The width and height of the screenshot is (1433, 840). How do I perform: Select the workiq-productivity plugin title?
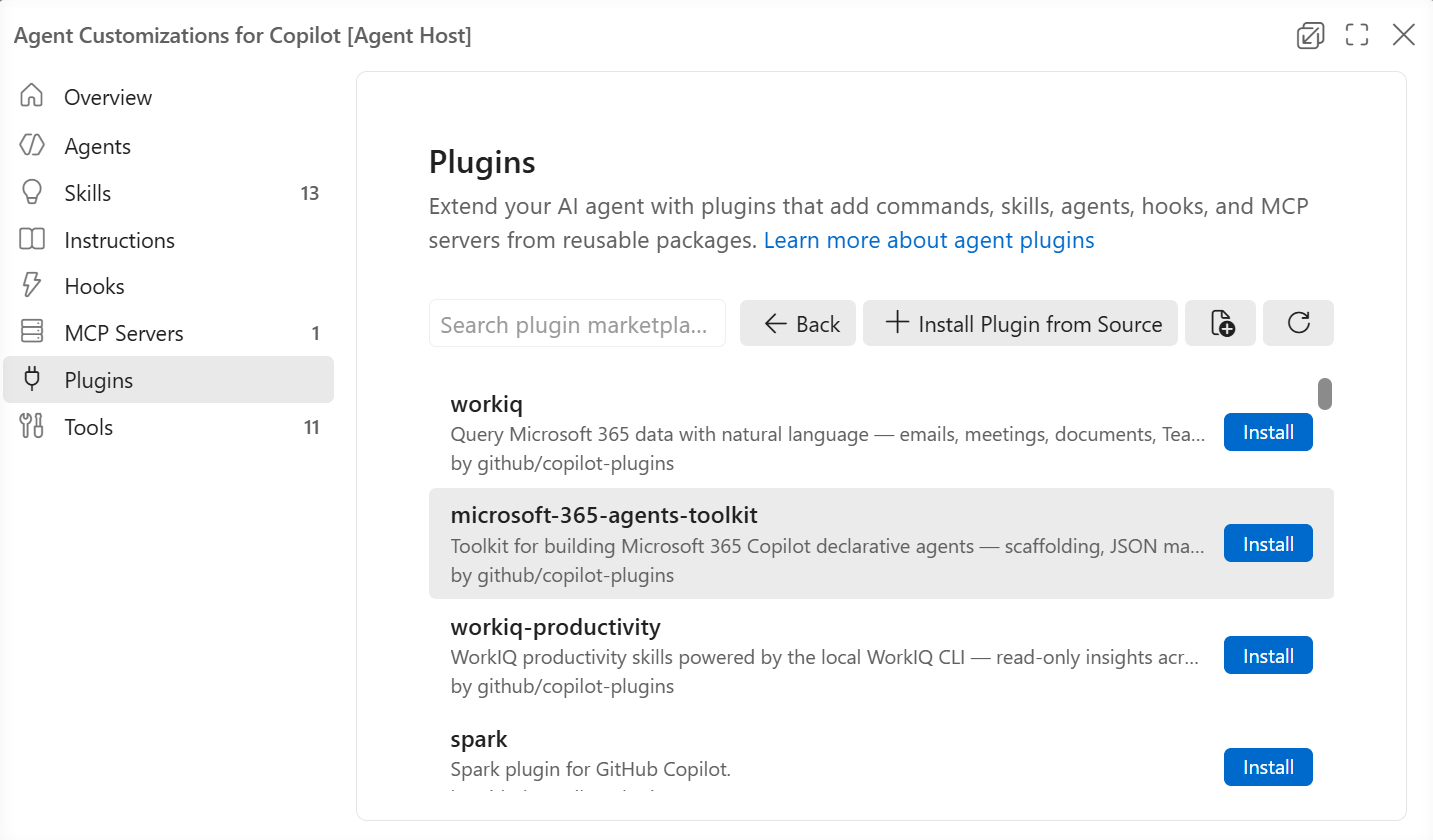tap(556, 627)
